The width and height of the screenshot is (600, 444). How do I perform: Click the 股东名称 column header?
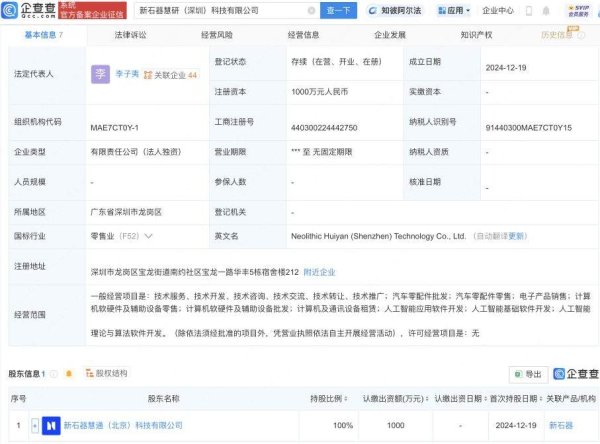163,398
